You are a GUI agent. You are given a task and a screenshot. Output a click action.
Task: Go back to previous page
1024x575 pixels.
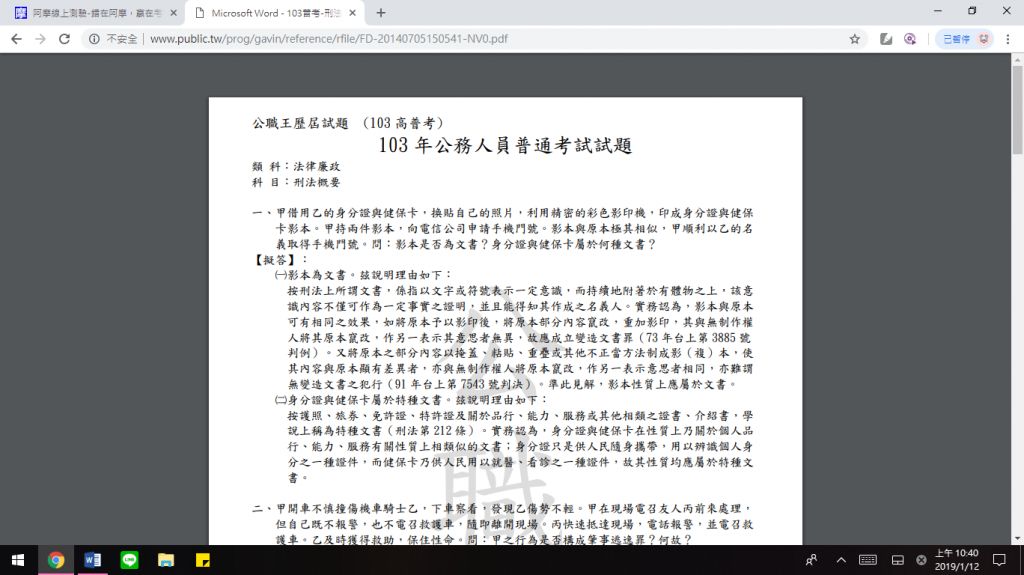click(x=16, y=39)
